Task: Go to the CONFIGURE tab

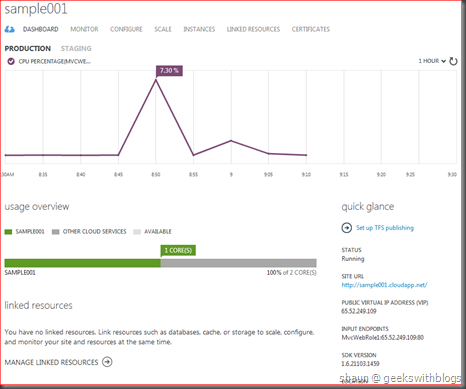Action: click(x=126, y=29)
